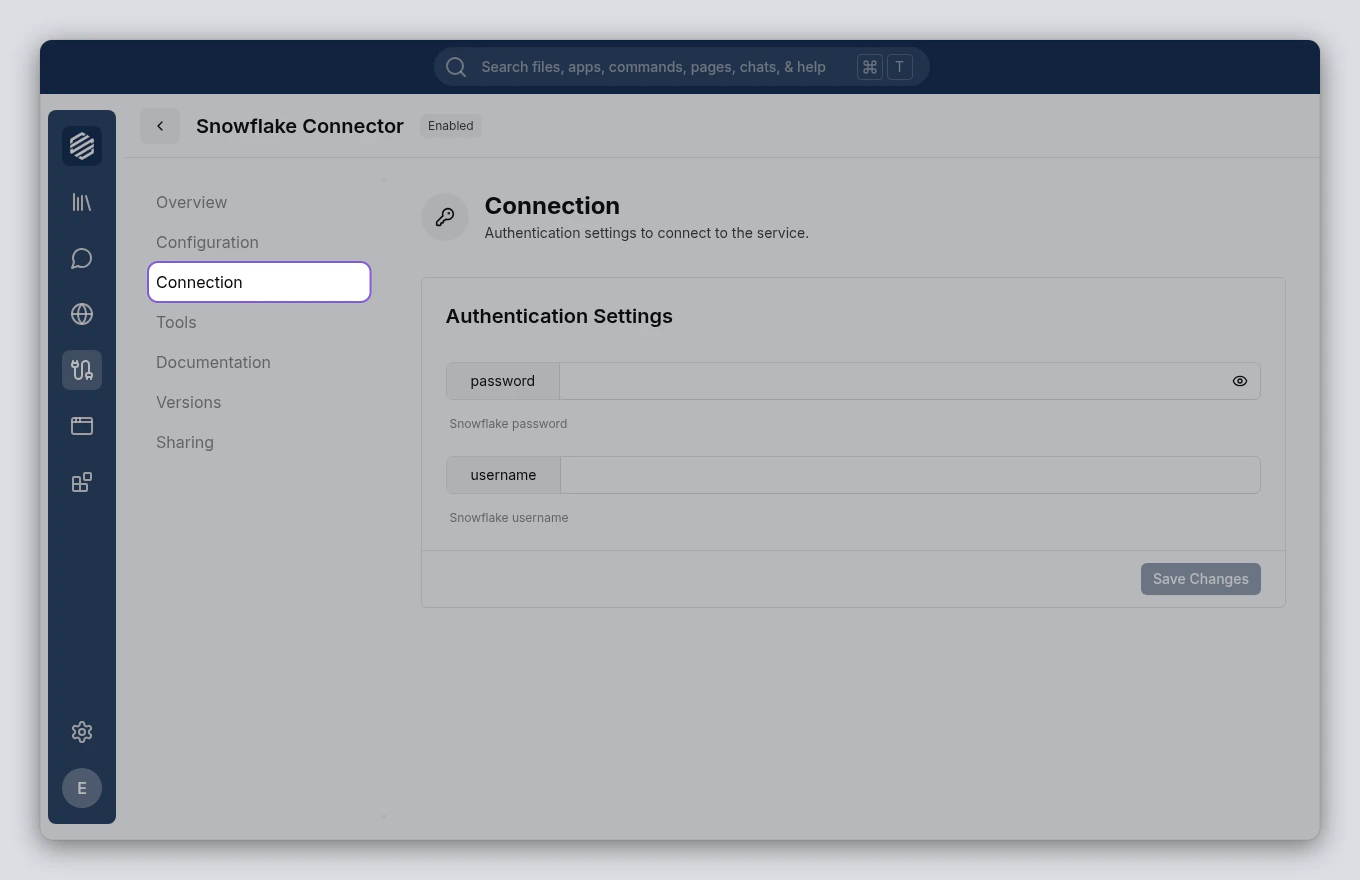This screenshot has width=1360, height=880.
Task: Click the password field label
Action: pyautogui.click(x=503, y=381)
